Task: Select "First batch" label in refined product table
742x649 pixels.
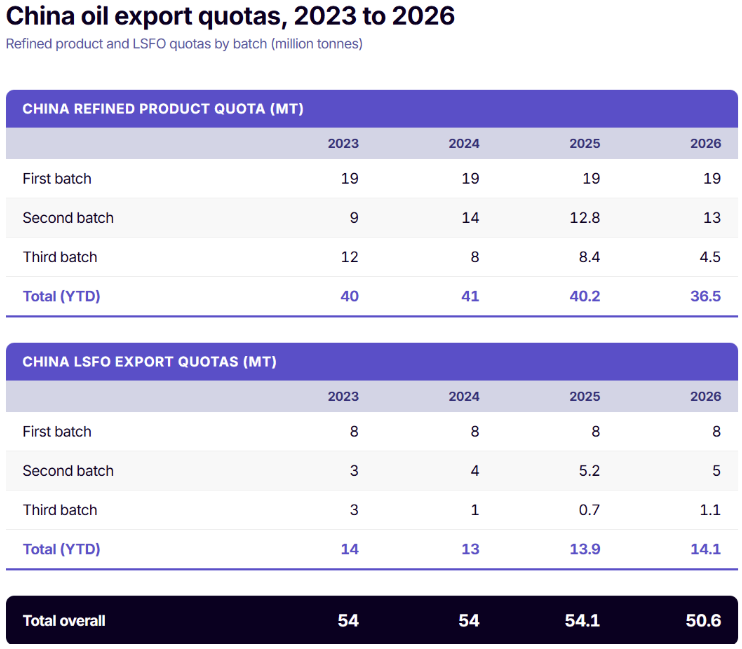Action: [x=57, y=178]
